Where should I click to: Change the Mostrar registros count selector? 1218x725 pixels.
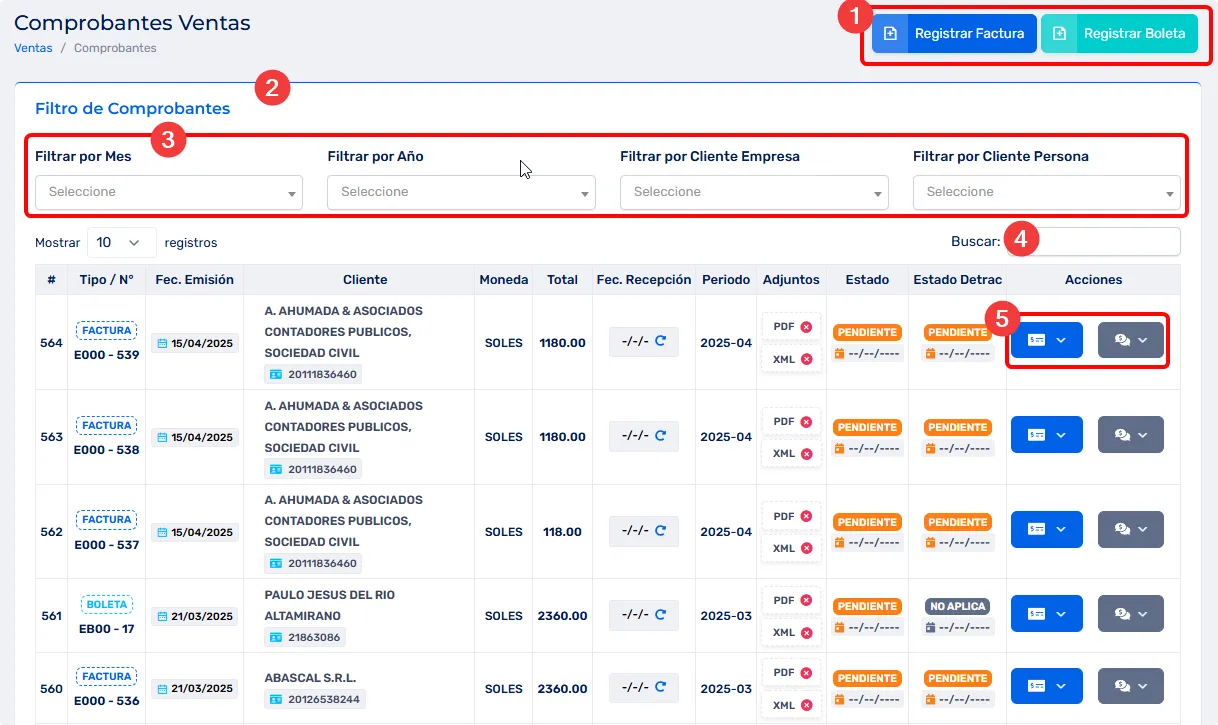coord(121,243)
